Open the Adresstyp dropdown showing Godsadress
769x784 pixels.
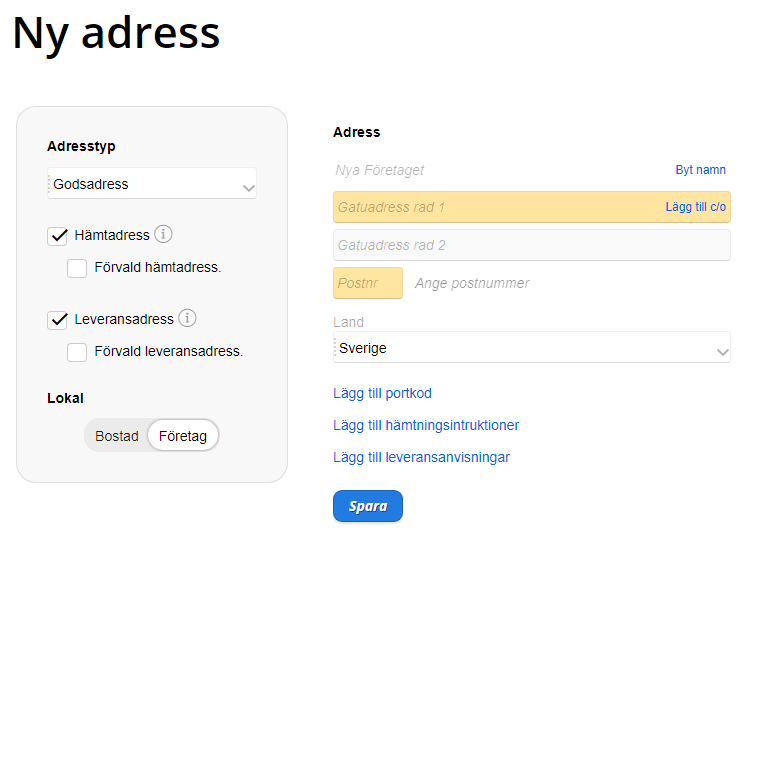coord(152,184)
